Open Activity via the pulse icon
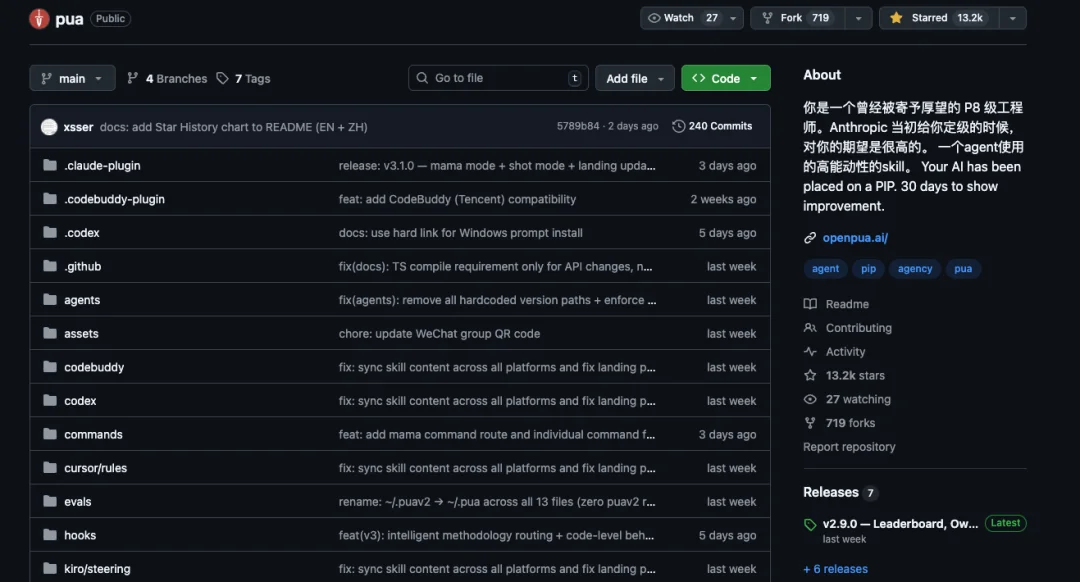 tap(812, 351)
